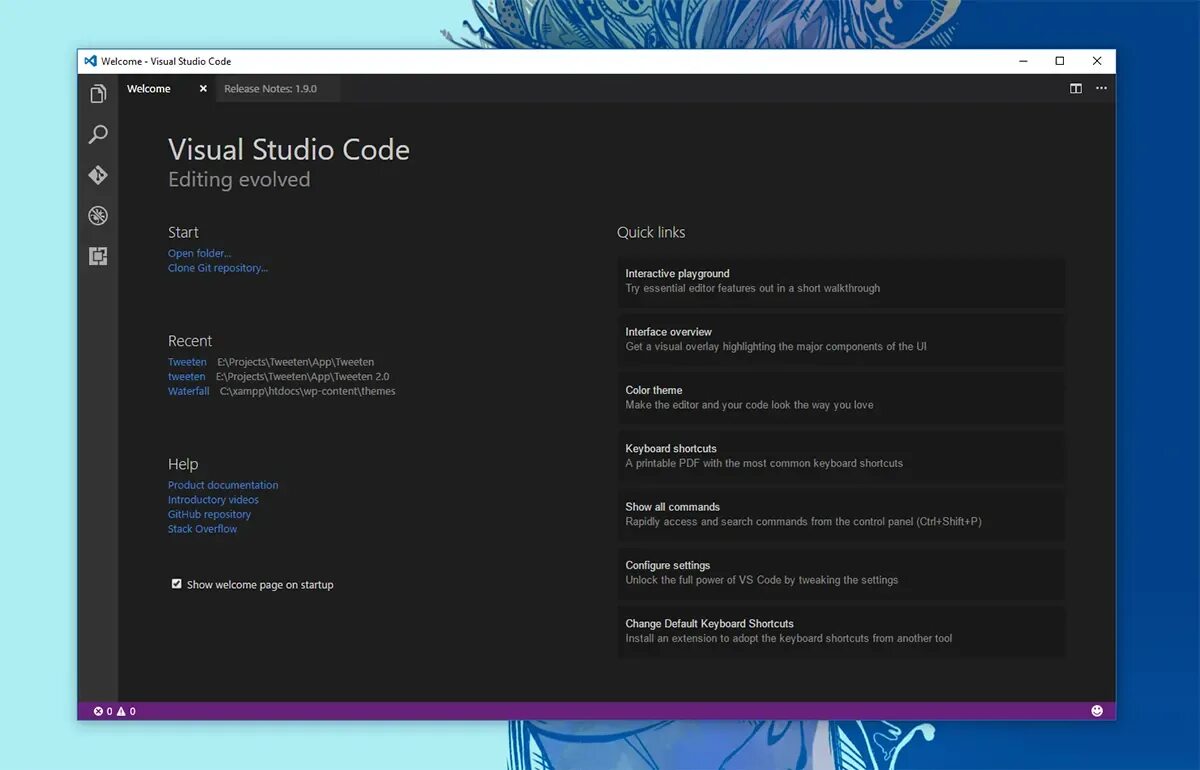Screen dimensions: 1200x770
Task: Open the Keyboard shortcuts quick link
Action: [x=841, y=456]
